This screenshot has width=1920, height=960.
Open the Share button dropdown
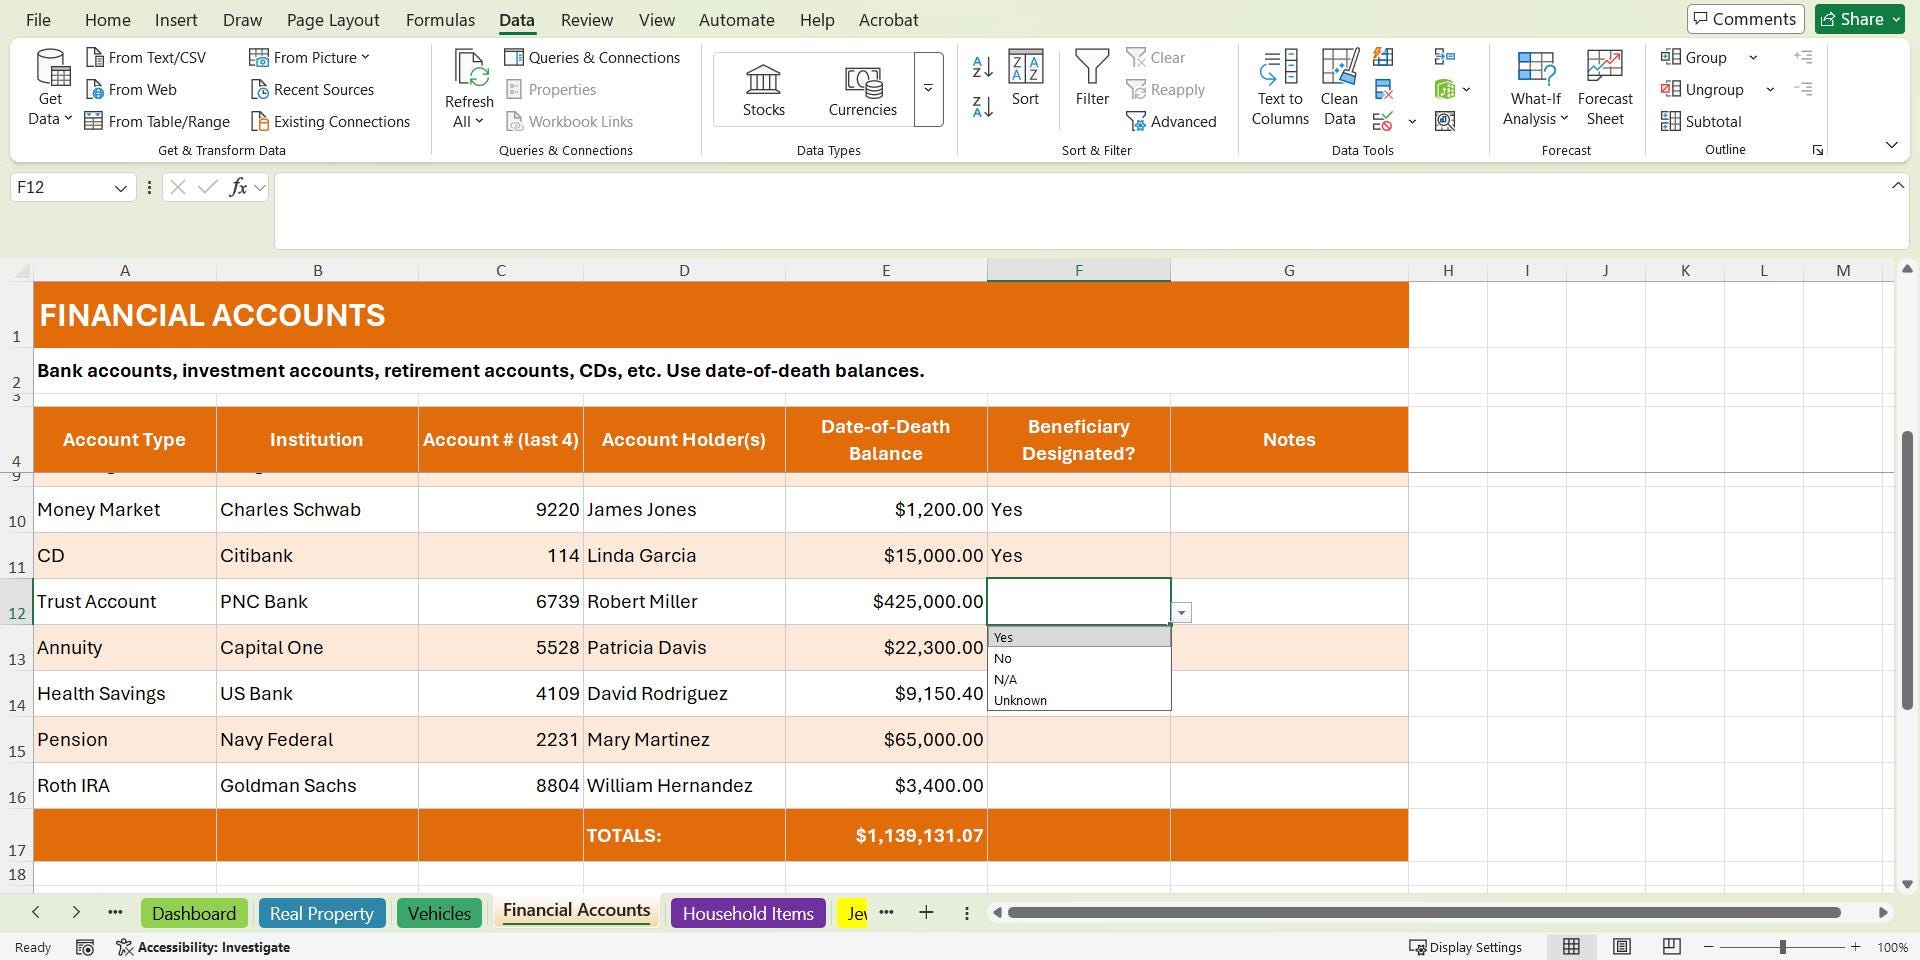[x=1895, y=19]
